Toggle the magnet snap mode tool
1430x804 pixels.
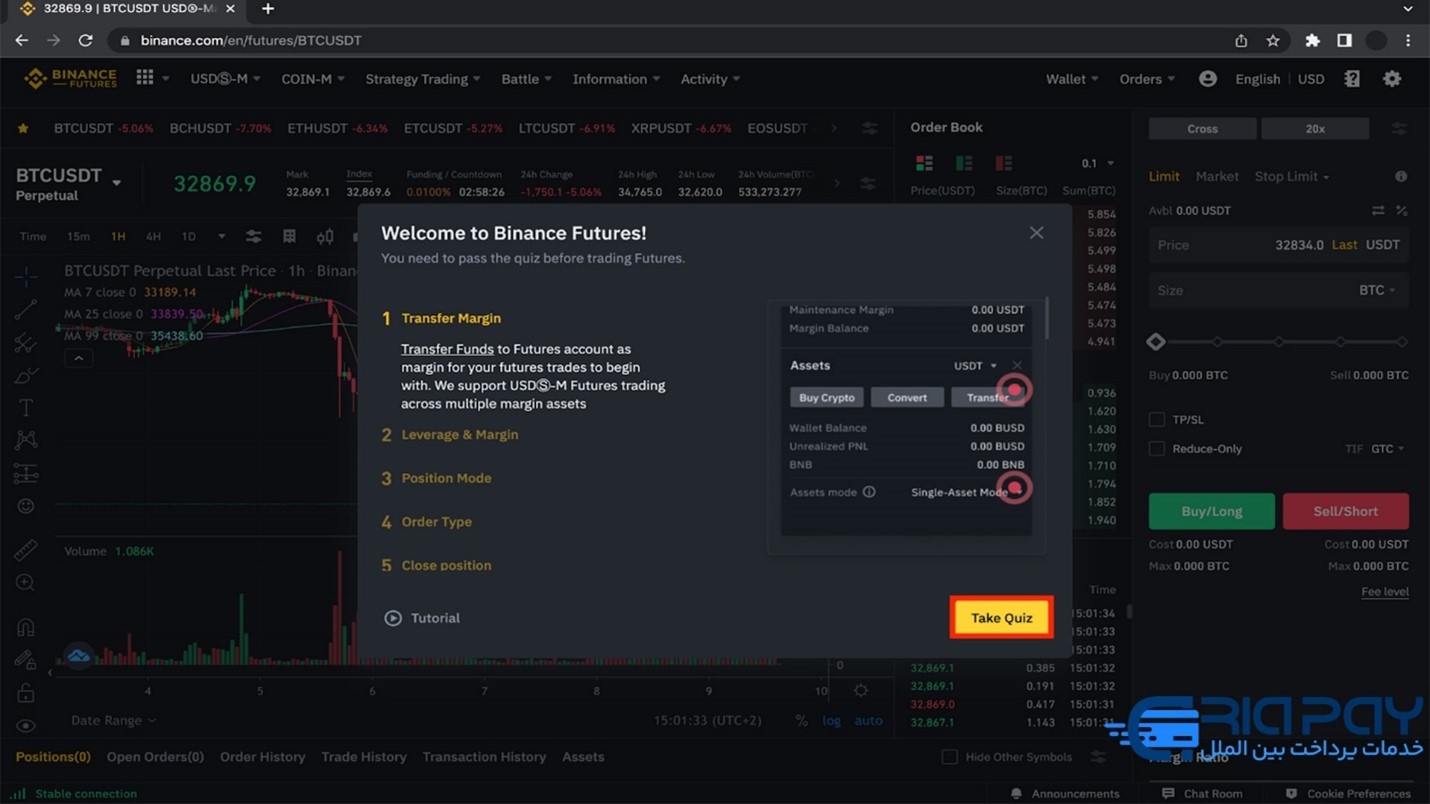pyautogui.click(x=26, y=627)
